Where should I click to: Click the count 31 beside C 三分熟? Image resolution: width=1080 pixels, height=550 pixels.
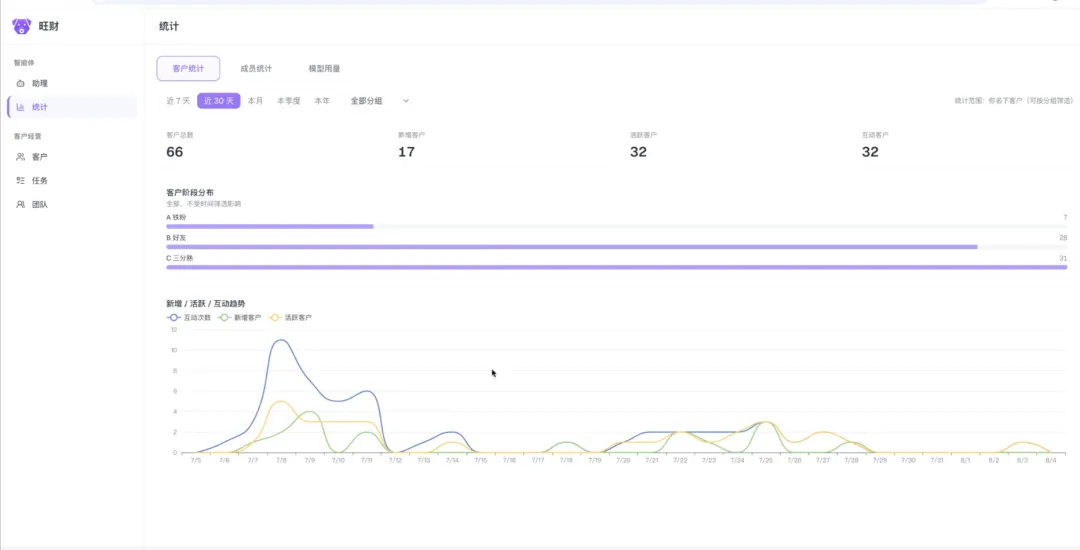click(x=1063, y=258)
